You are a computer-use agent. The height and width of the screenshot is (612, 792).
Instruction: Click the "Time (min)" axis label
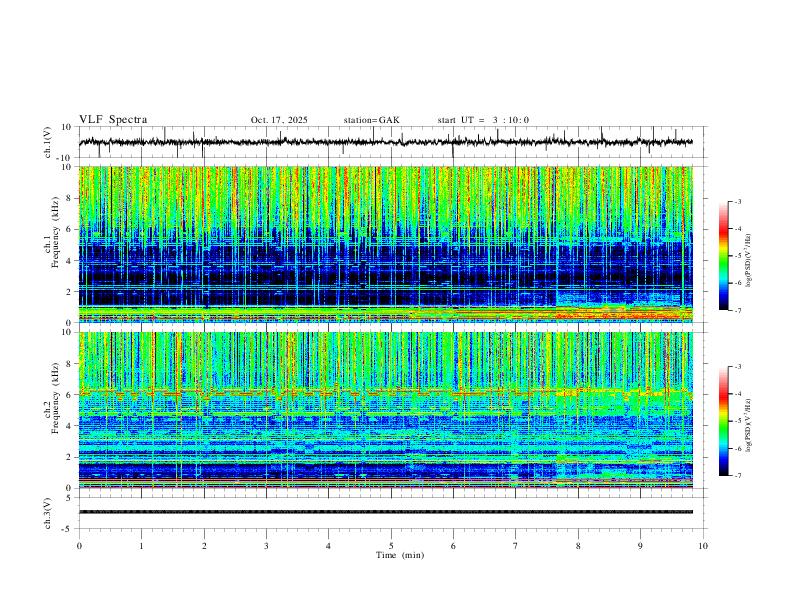point(400,555)
